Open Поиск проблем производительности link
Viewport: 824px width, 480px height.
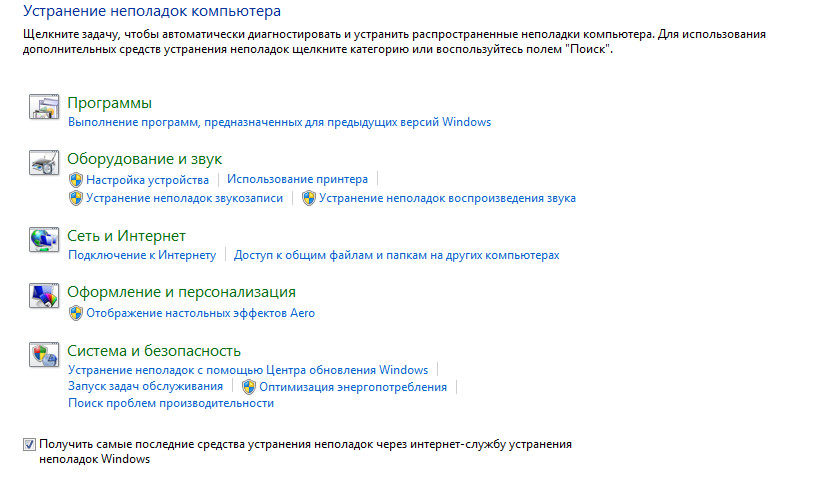pyautogui.click(x=171, y=403)
